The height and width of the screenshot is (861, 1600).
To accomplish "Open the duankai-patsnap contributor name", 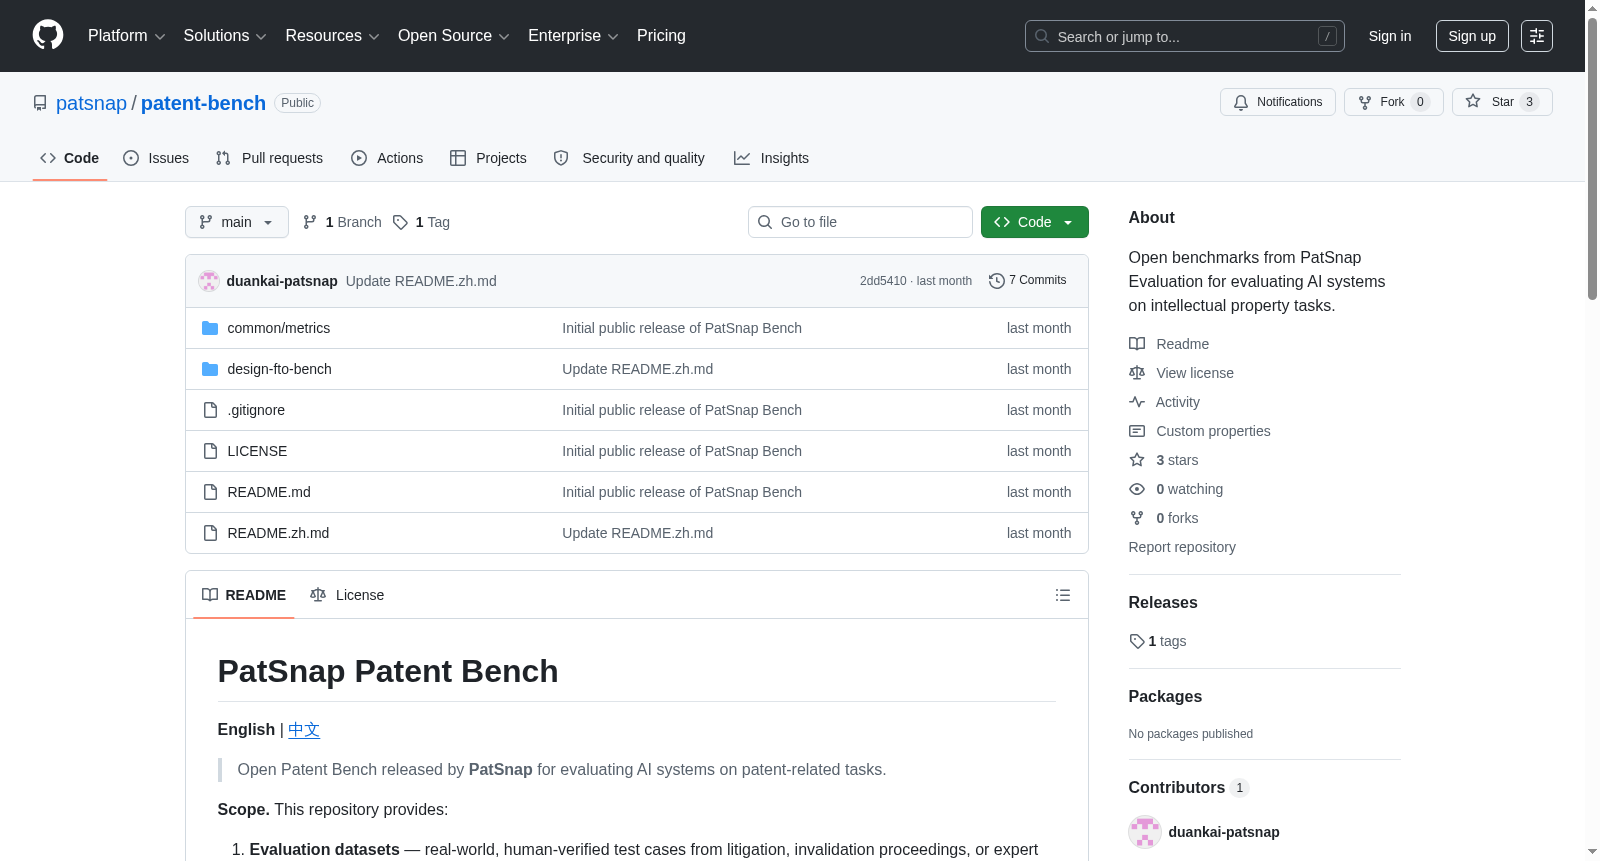I will 1224,832.
